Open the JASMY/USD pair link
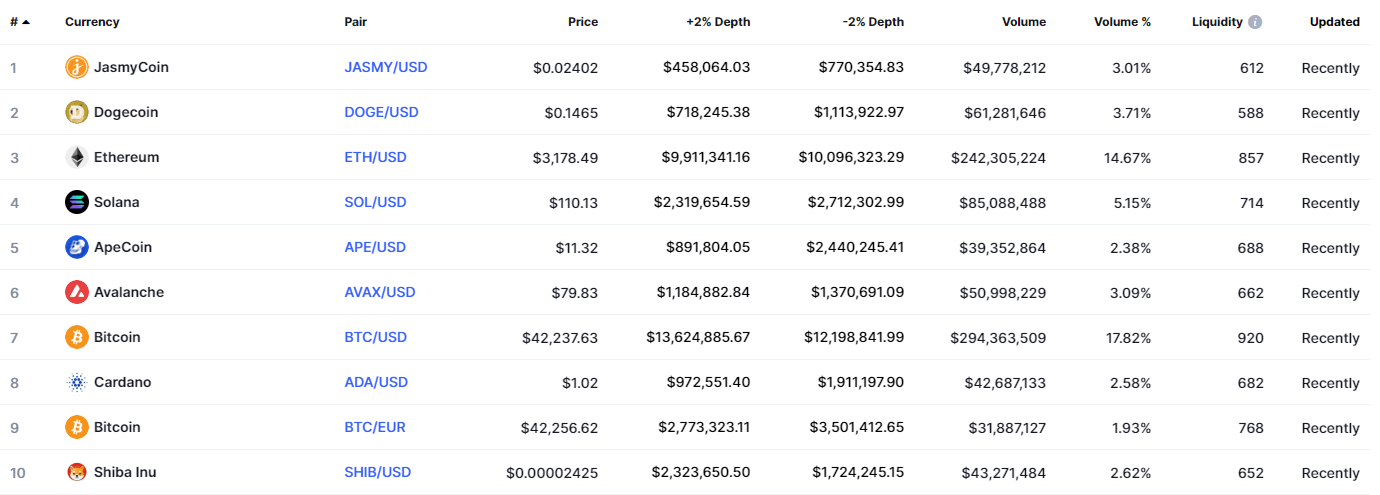 pos(385,67)
